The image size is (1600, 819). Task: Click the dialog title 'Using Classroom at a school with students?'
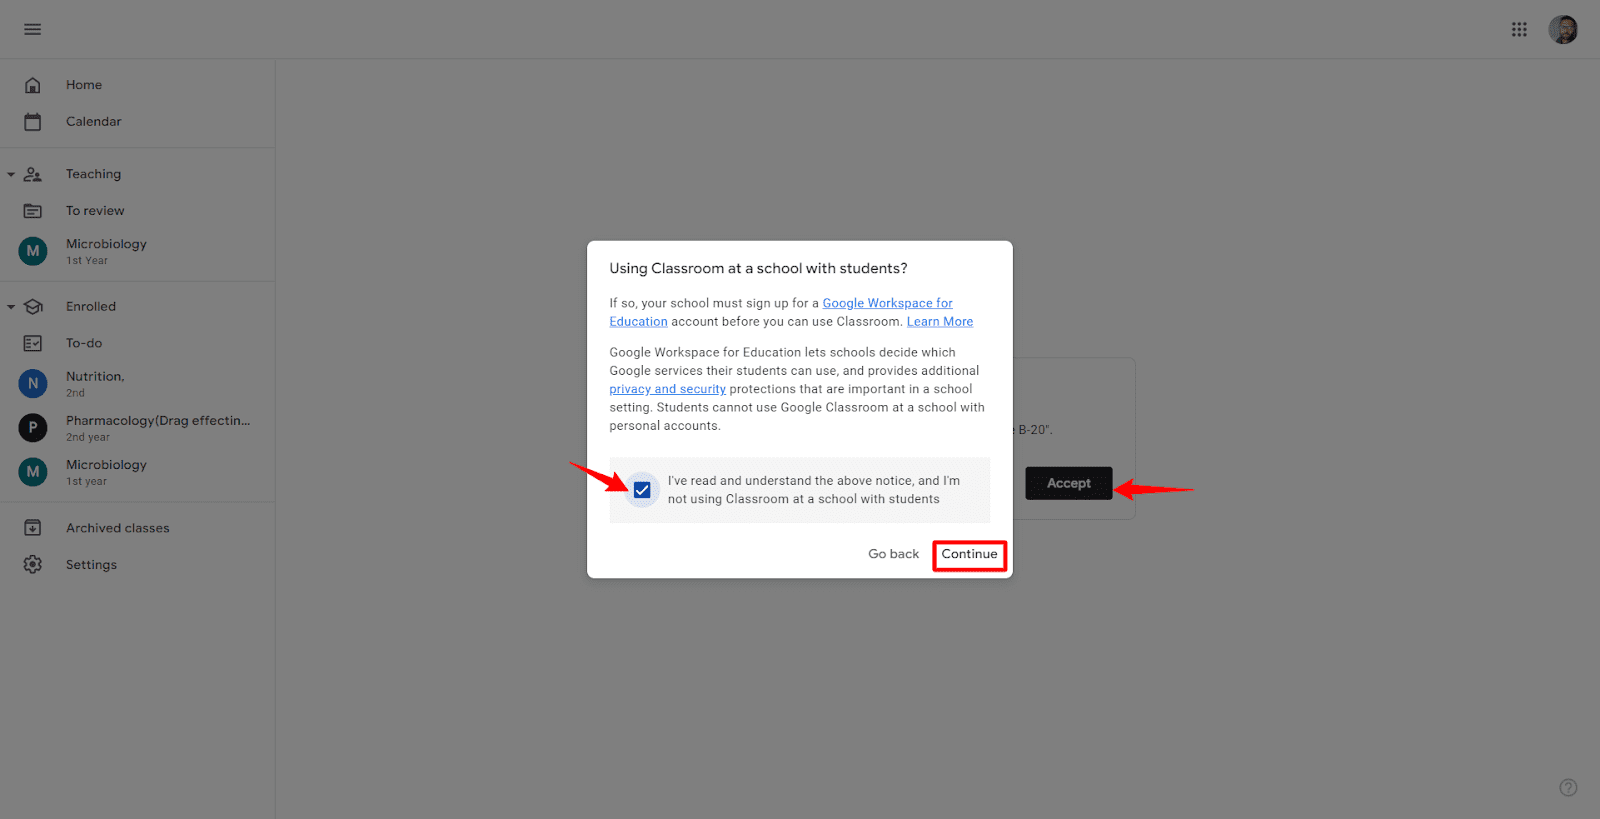[758, 269]
